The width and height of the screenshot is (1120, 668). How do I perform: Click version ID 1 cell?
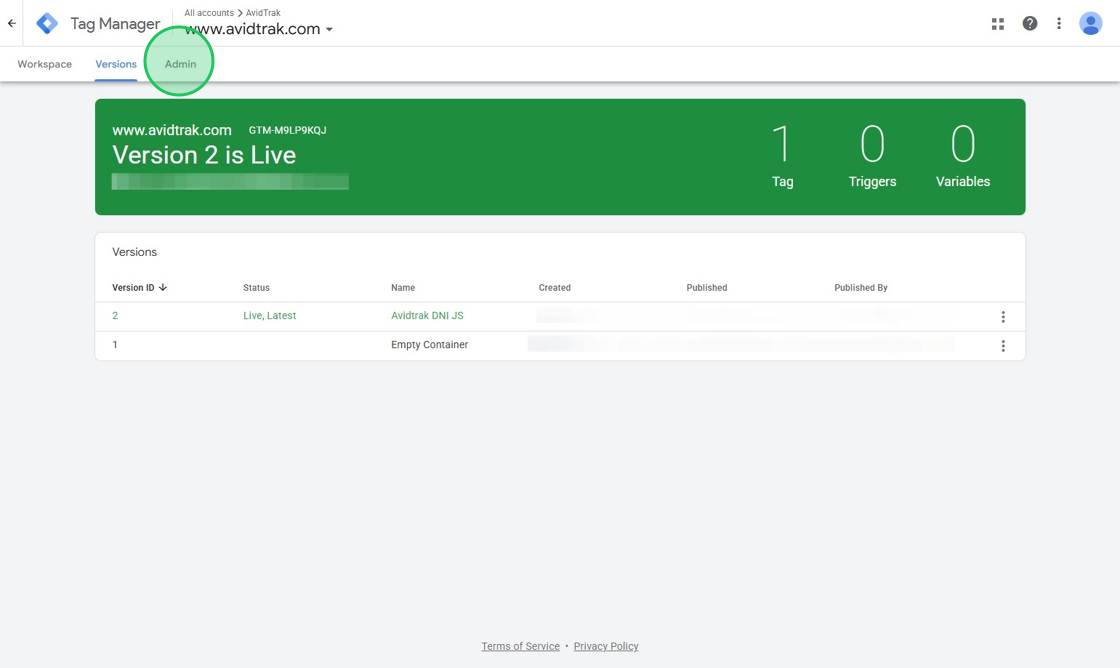[115, 345]
